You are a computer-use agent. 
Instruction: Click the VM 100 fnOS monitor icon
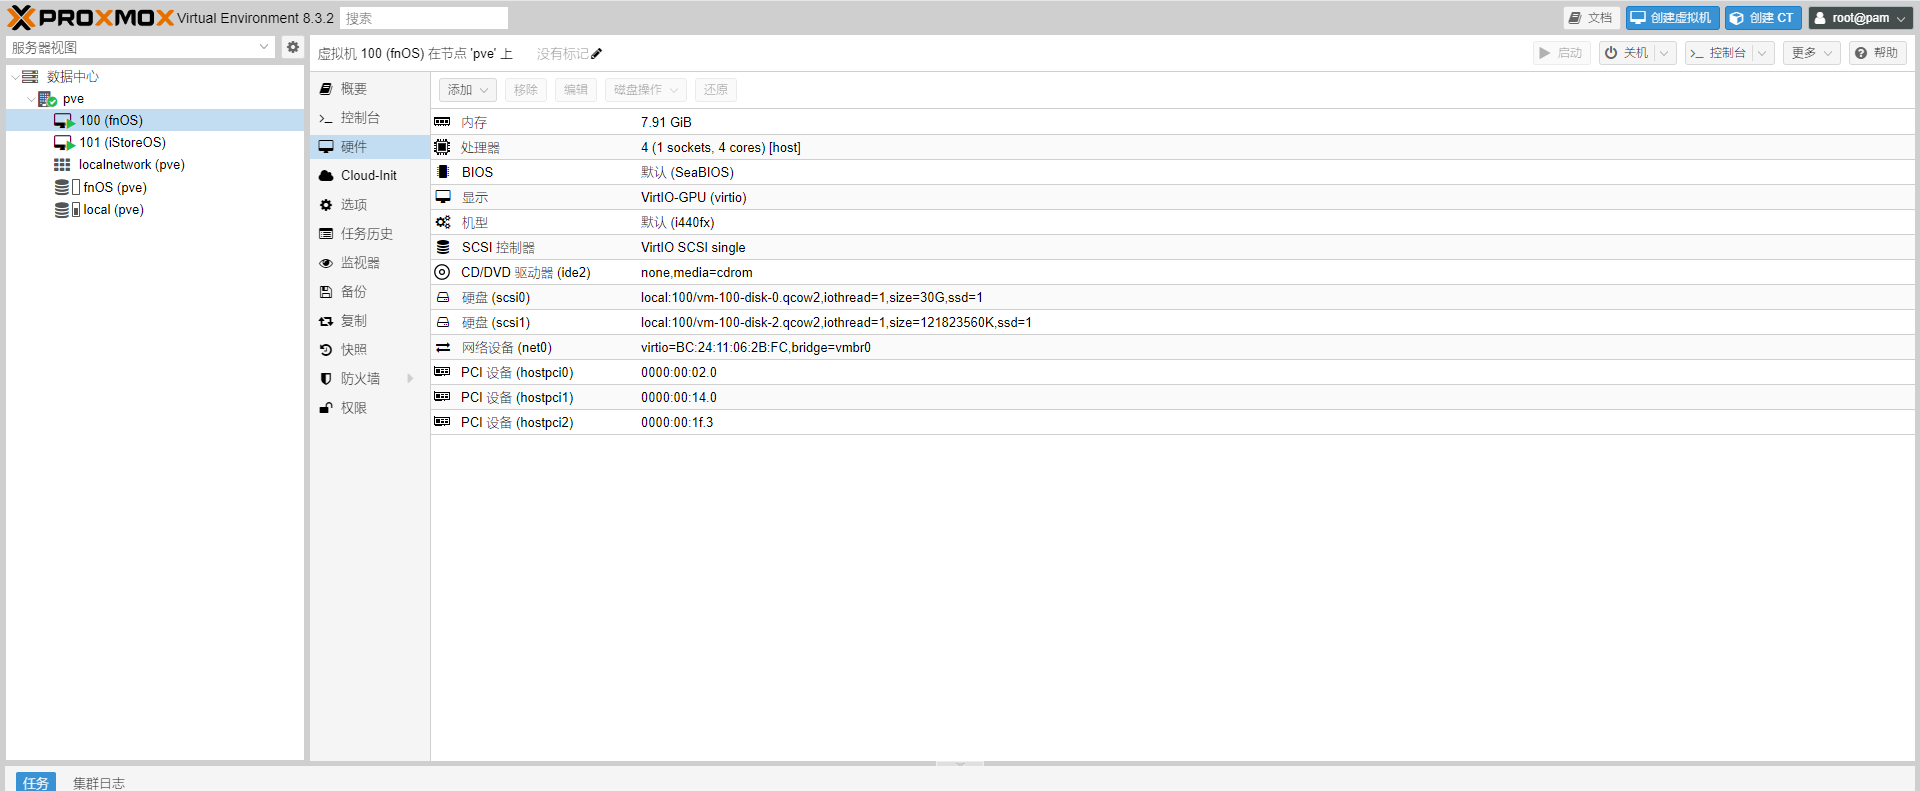click(x=64, y=121)
